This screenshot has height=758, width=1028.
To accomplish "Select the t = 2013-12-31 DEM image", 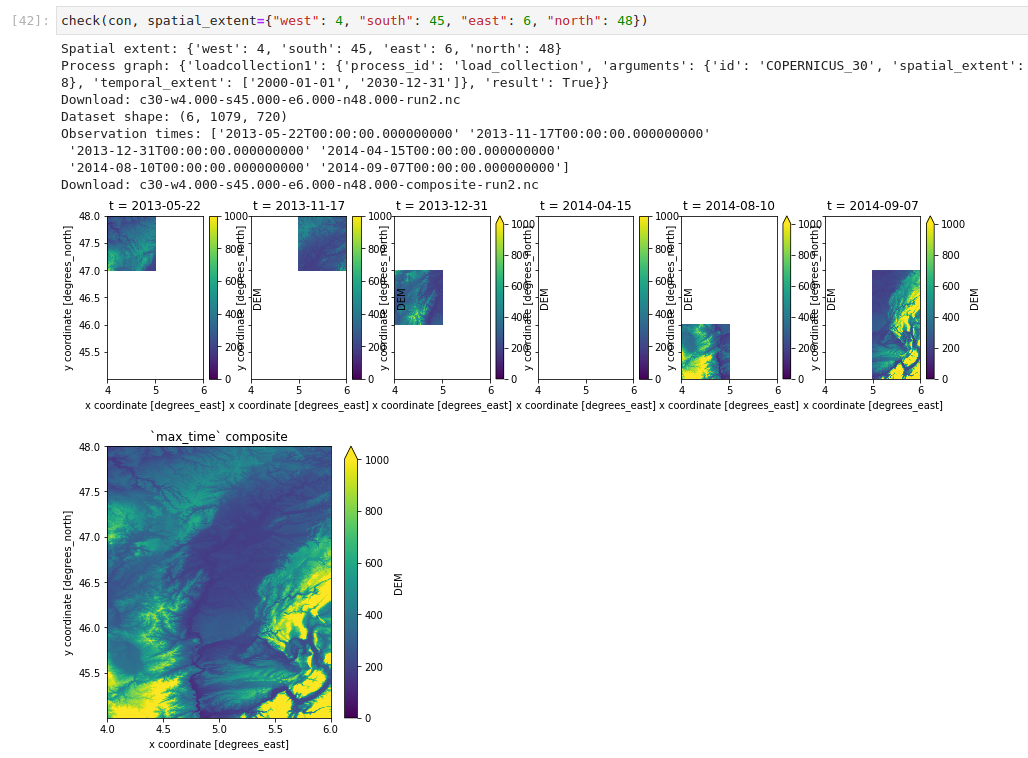I will coord(418,297).
